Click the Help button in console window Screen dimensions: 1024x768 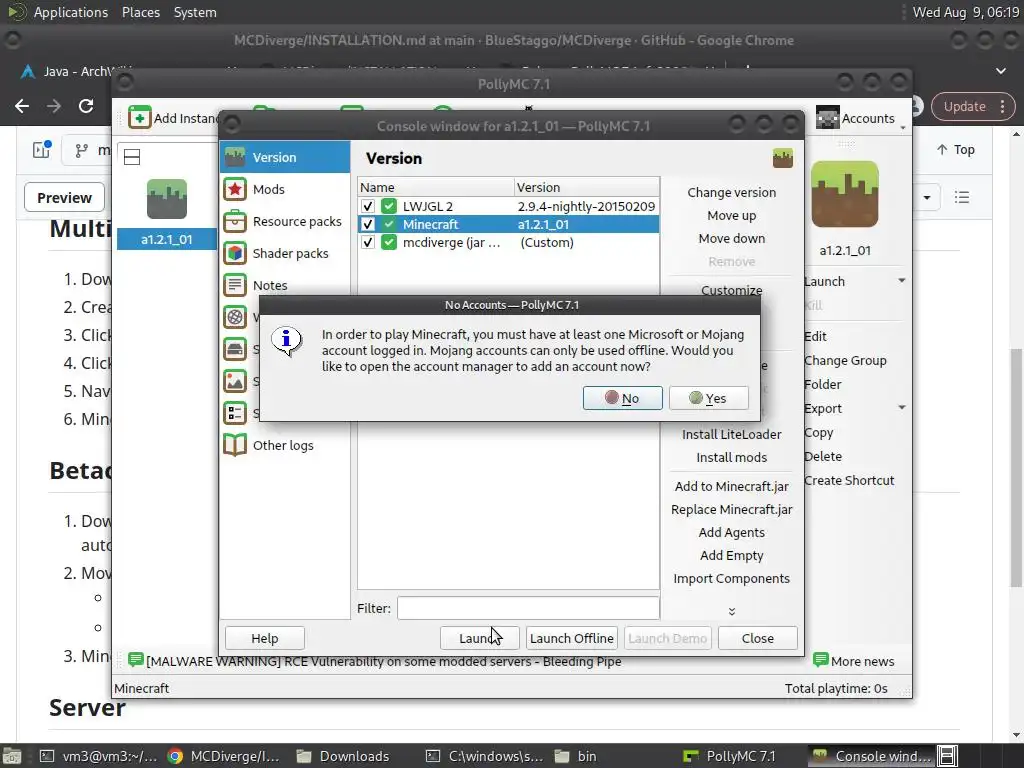click(x=264, y=638)
